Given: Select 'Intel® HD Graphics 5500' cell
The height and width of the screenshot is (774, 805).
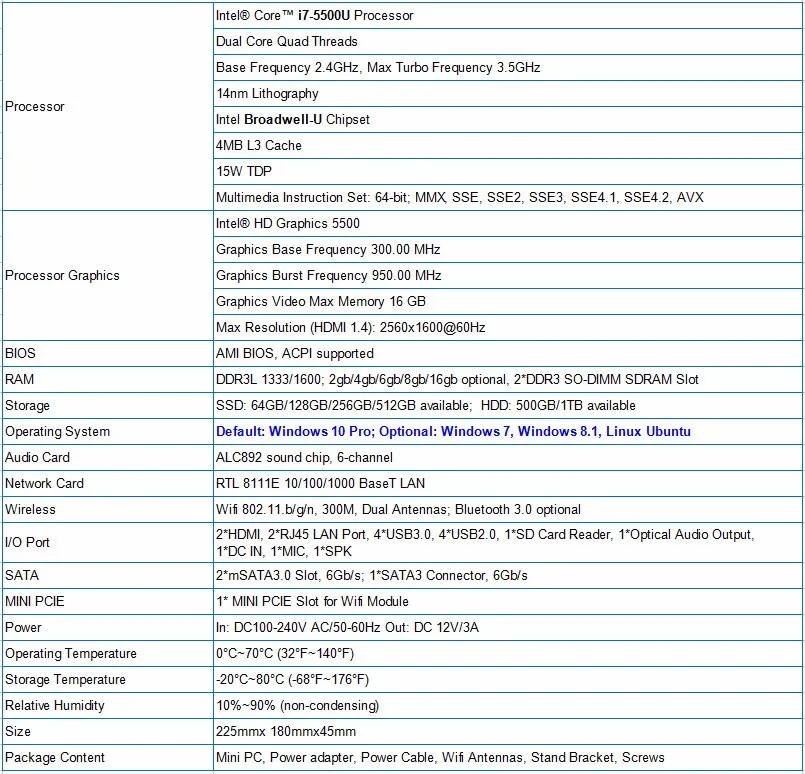Looking at the screenshot, I should (508, 223).
